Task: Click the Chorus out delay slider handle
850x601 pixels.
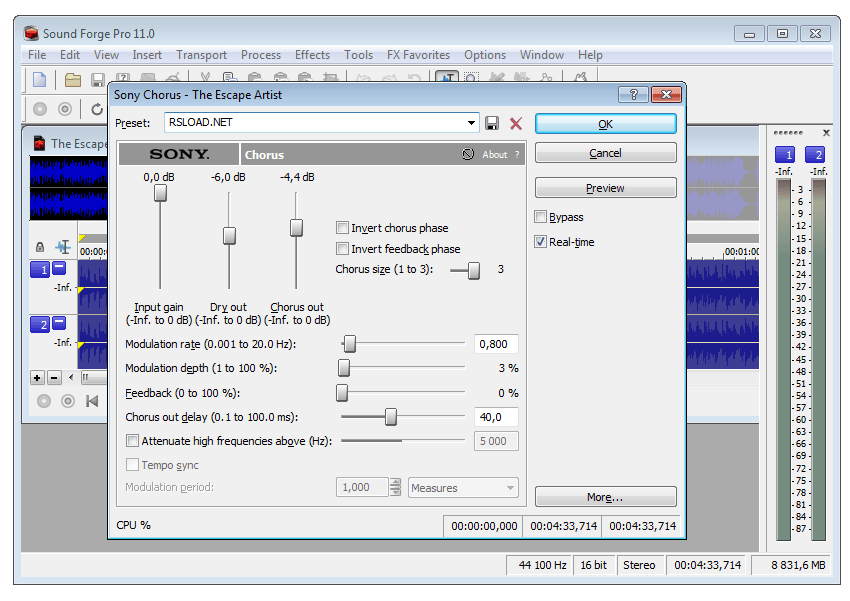Action: pos(391,417)
